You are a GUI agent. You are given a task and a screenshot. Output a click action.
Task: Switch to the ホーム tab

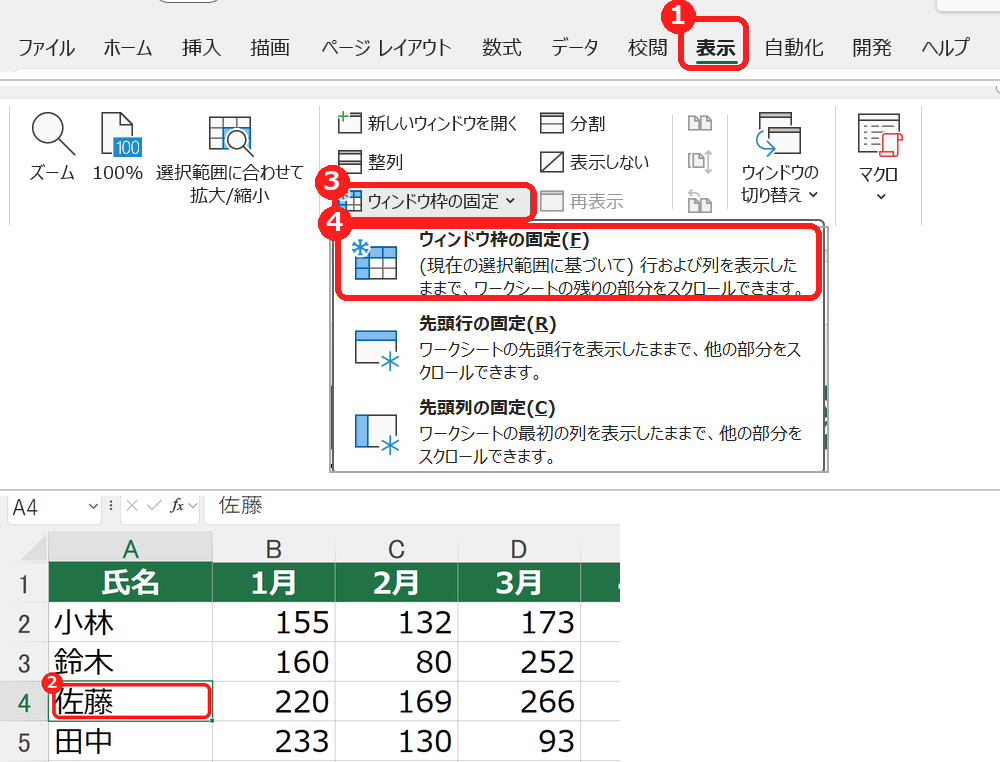click(x=128, y=48)
